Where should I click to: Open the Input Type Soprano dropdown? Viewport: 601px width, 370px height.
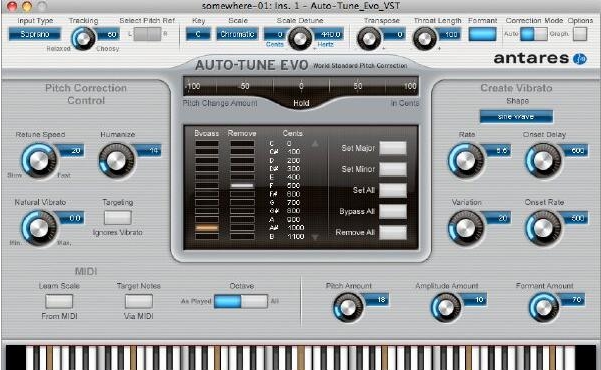tap(34, 34)
